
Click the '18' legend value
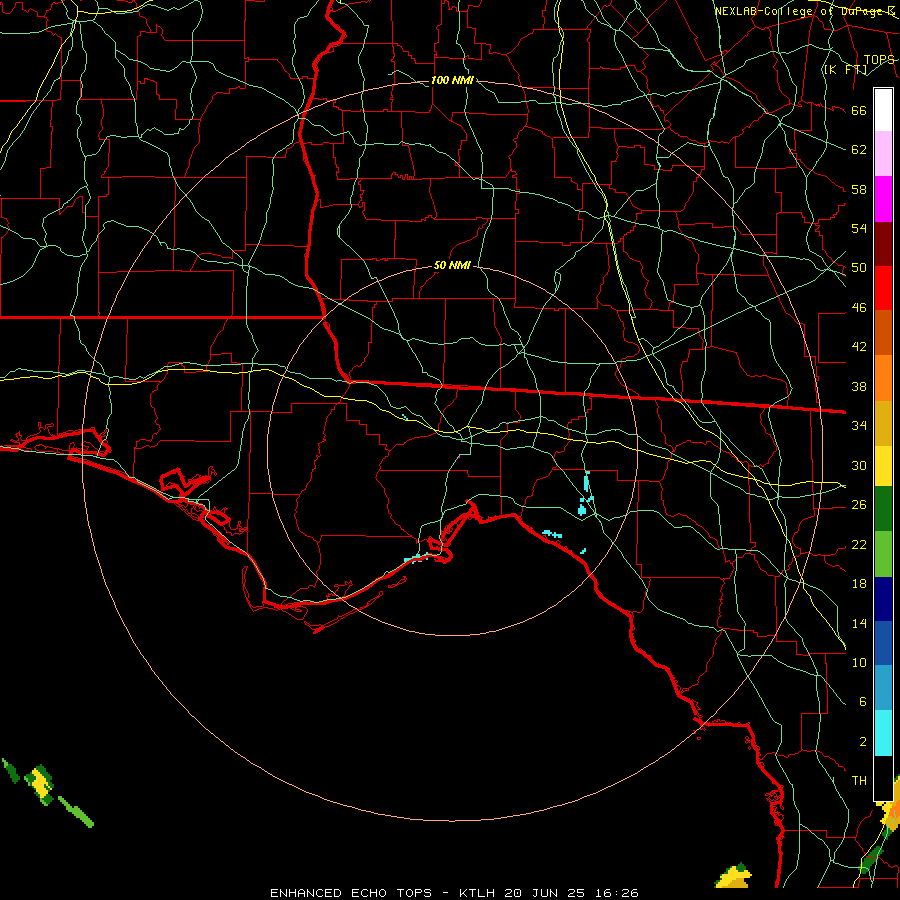(x=859, y=584)
